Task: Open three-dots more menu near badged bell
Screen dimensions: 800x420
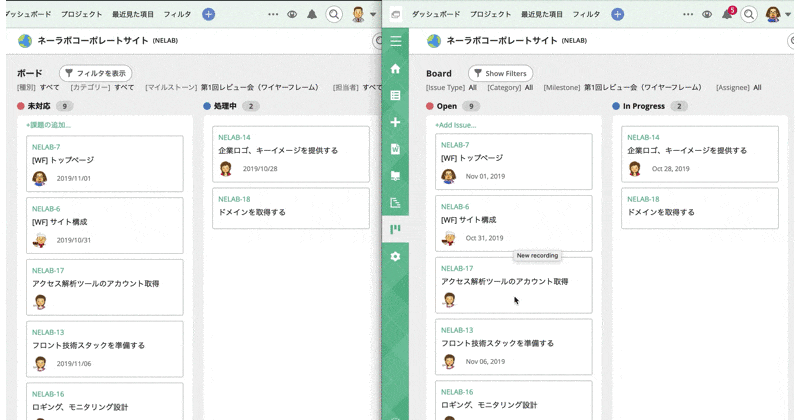Action: tap(688, 15)
